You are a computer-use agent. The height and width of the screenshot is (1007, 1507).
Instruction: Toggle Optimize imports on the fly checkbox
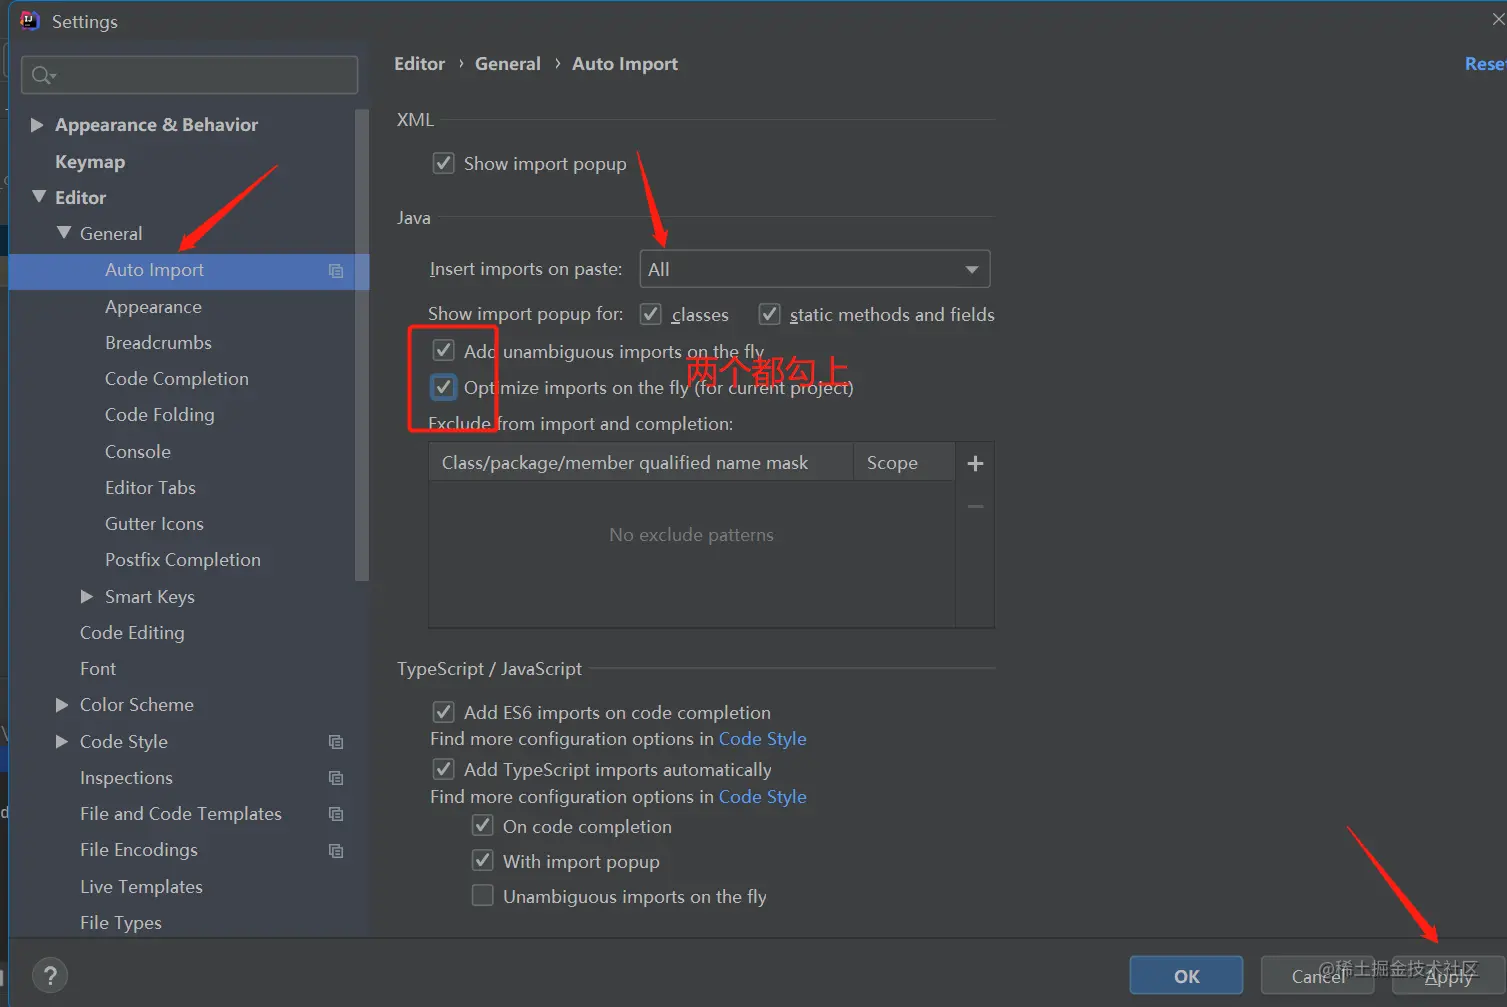tap(443, 386)
